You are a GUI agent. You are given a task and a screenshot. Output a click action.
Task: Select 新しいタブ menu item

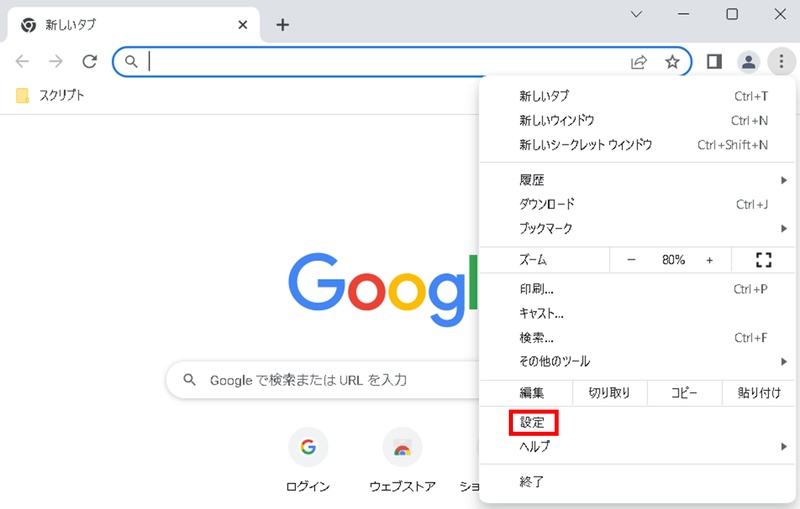coord(637,96)
